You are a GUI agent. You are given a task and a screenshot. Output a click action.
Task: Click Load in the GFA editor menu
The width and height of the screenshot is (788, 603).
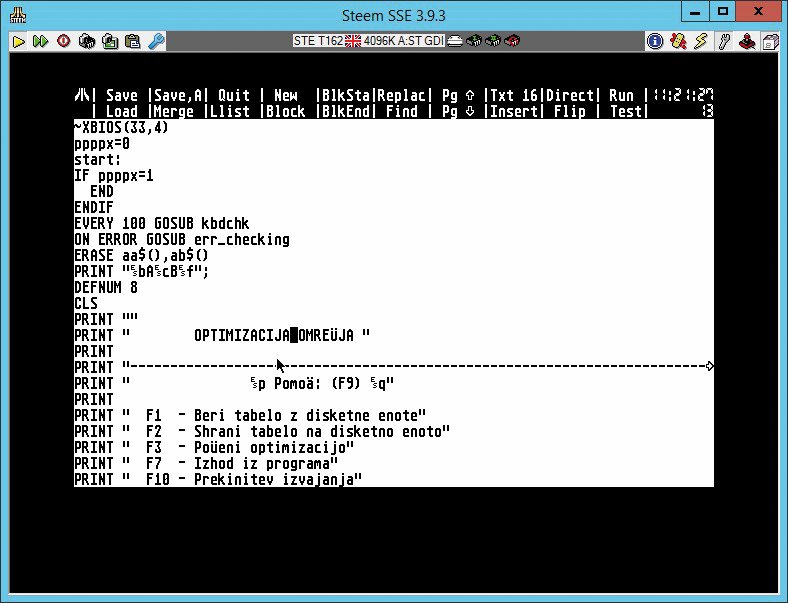(122, 111)
